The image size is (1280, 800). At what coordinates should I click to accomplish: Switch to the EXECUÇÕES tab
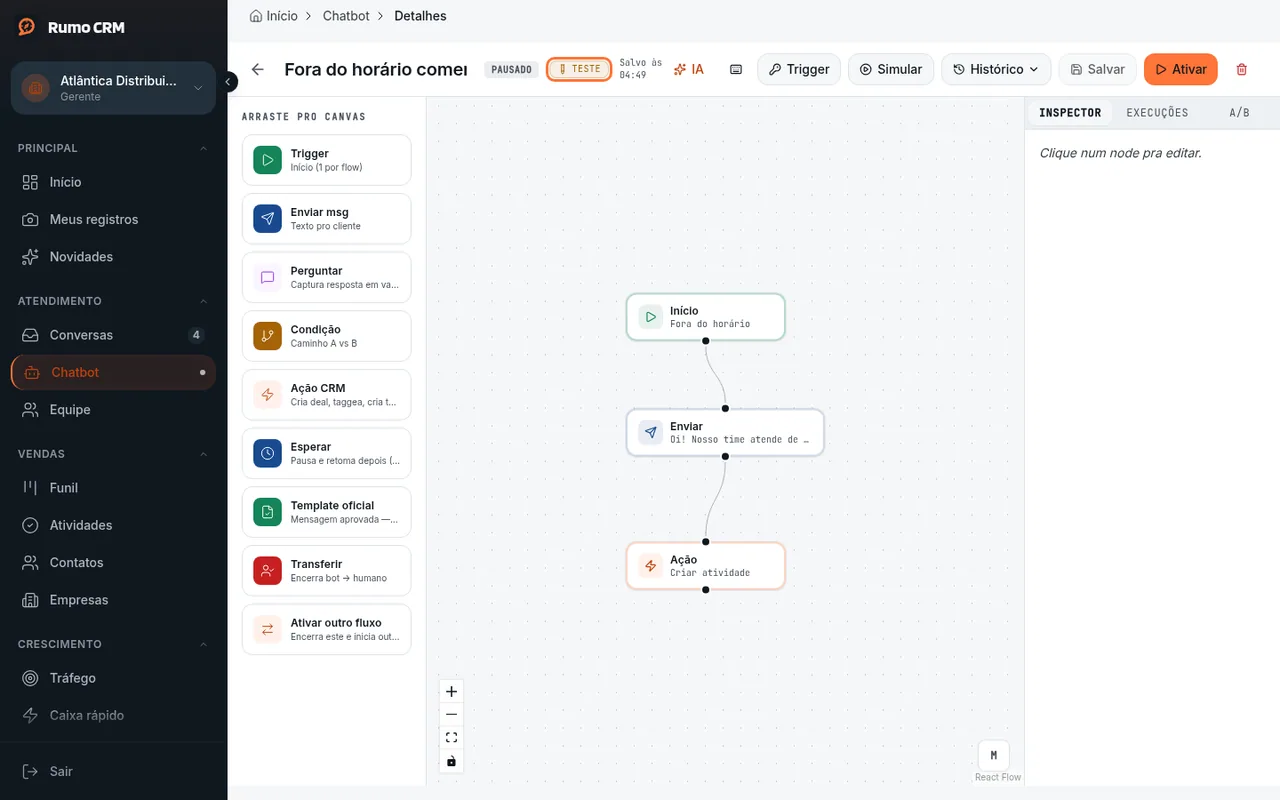tap(1157, 113)
